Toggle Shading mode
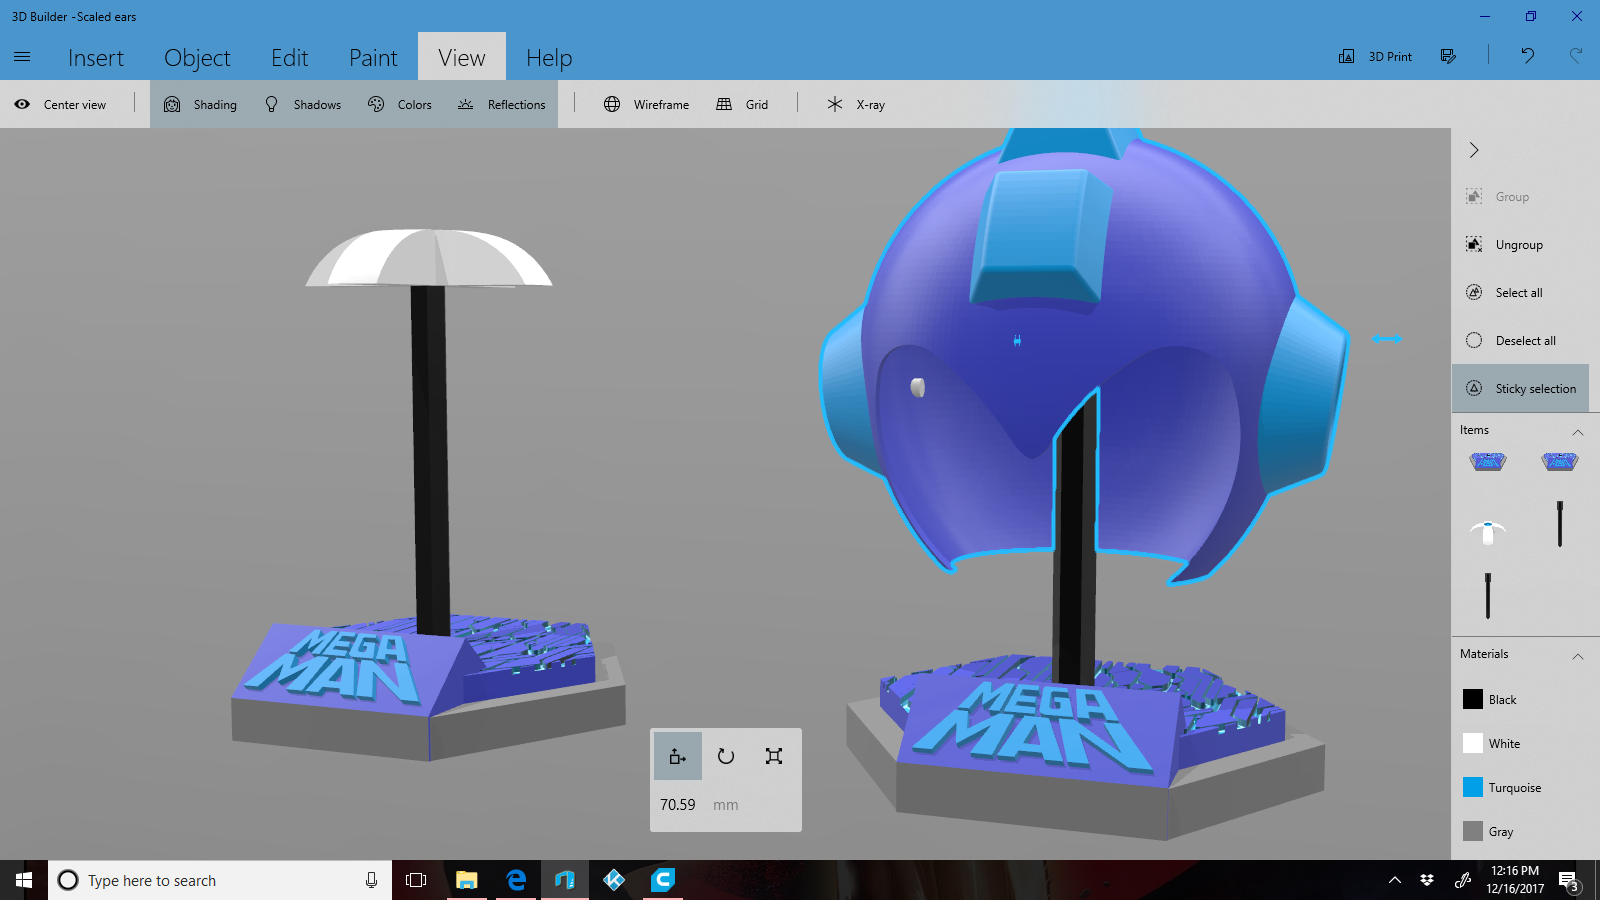Screen dimensions: 1600x900 pos(201,104)
